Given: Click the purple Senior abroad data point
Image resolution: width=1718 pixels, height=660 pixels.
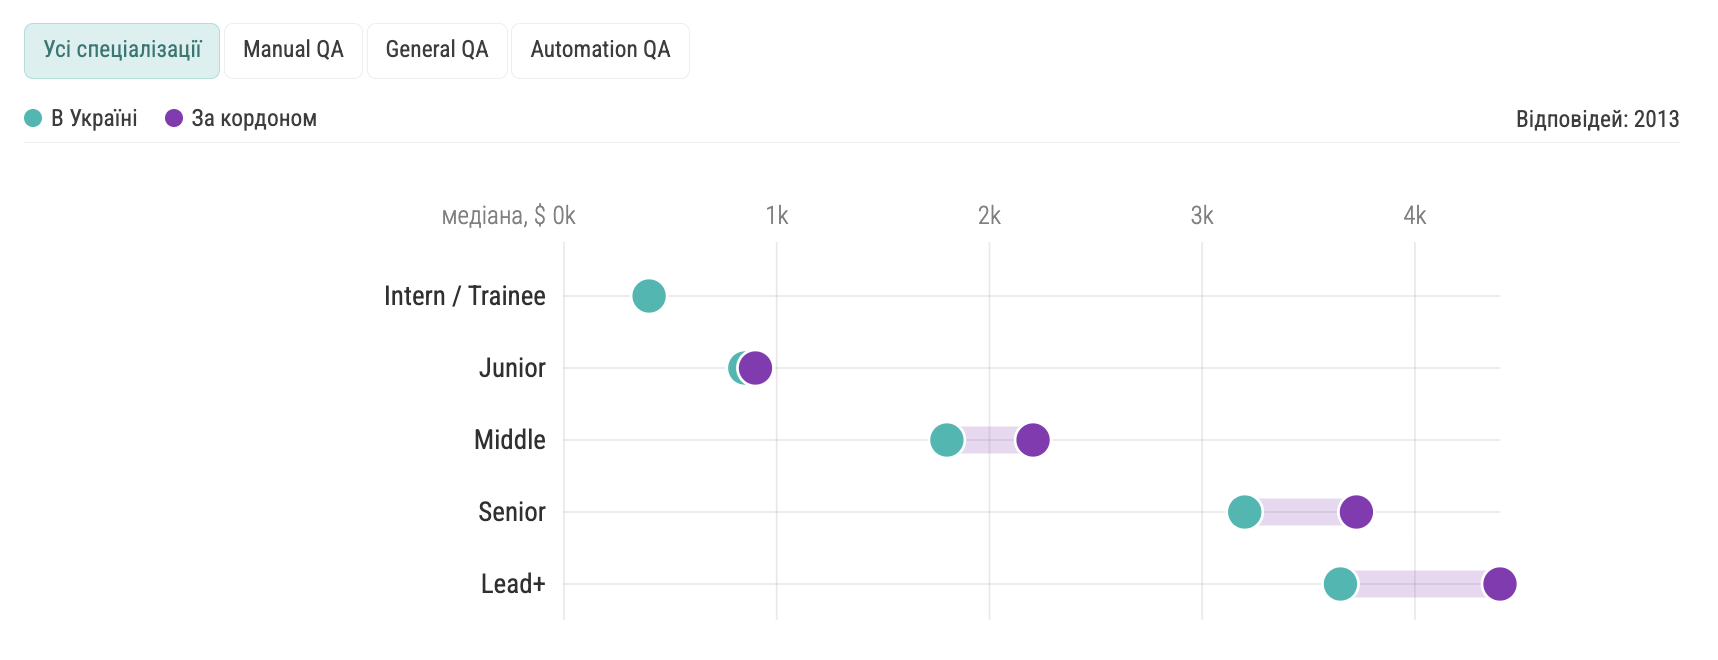Looking at the screenshot, I should 1356,512.
